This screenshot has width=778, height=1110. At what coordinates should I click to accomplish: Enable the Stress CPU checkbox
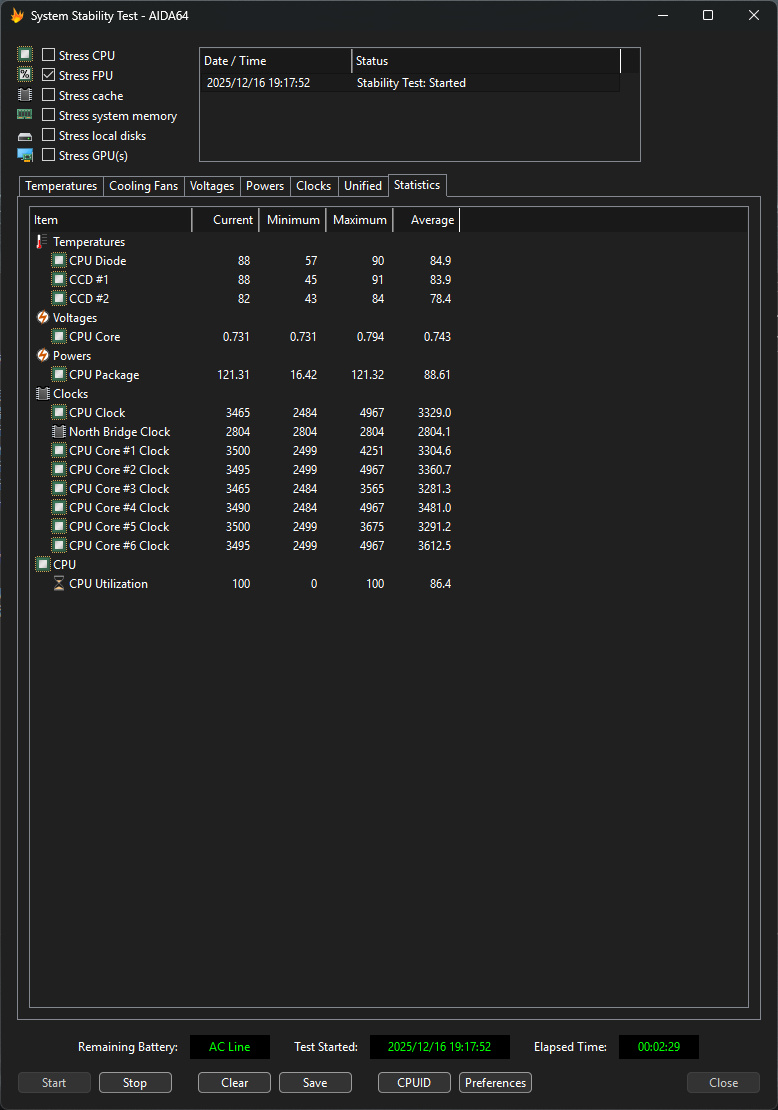tap(49, 56)
